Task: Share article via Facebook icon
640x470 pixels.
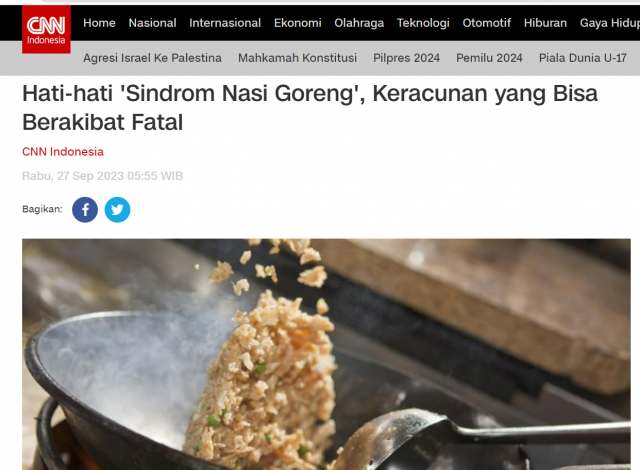Action: [85, 210]
